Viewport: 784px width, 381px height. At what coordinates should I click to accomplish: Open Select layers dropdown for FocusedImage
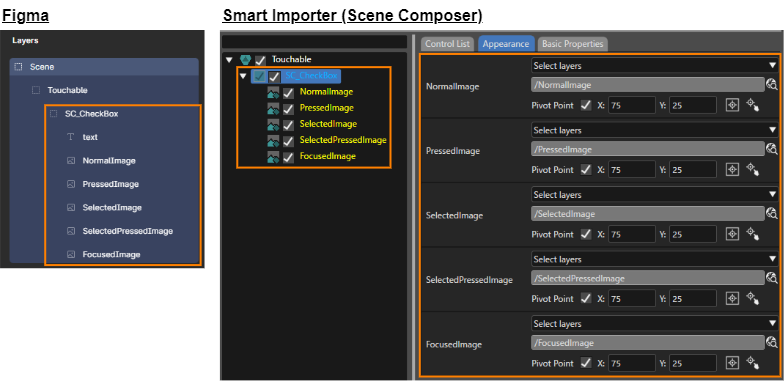(654, 324)
